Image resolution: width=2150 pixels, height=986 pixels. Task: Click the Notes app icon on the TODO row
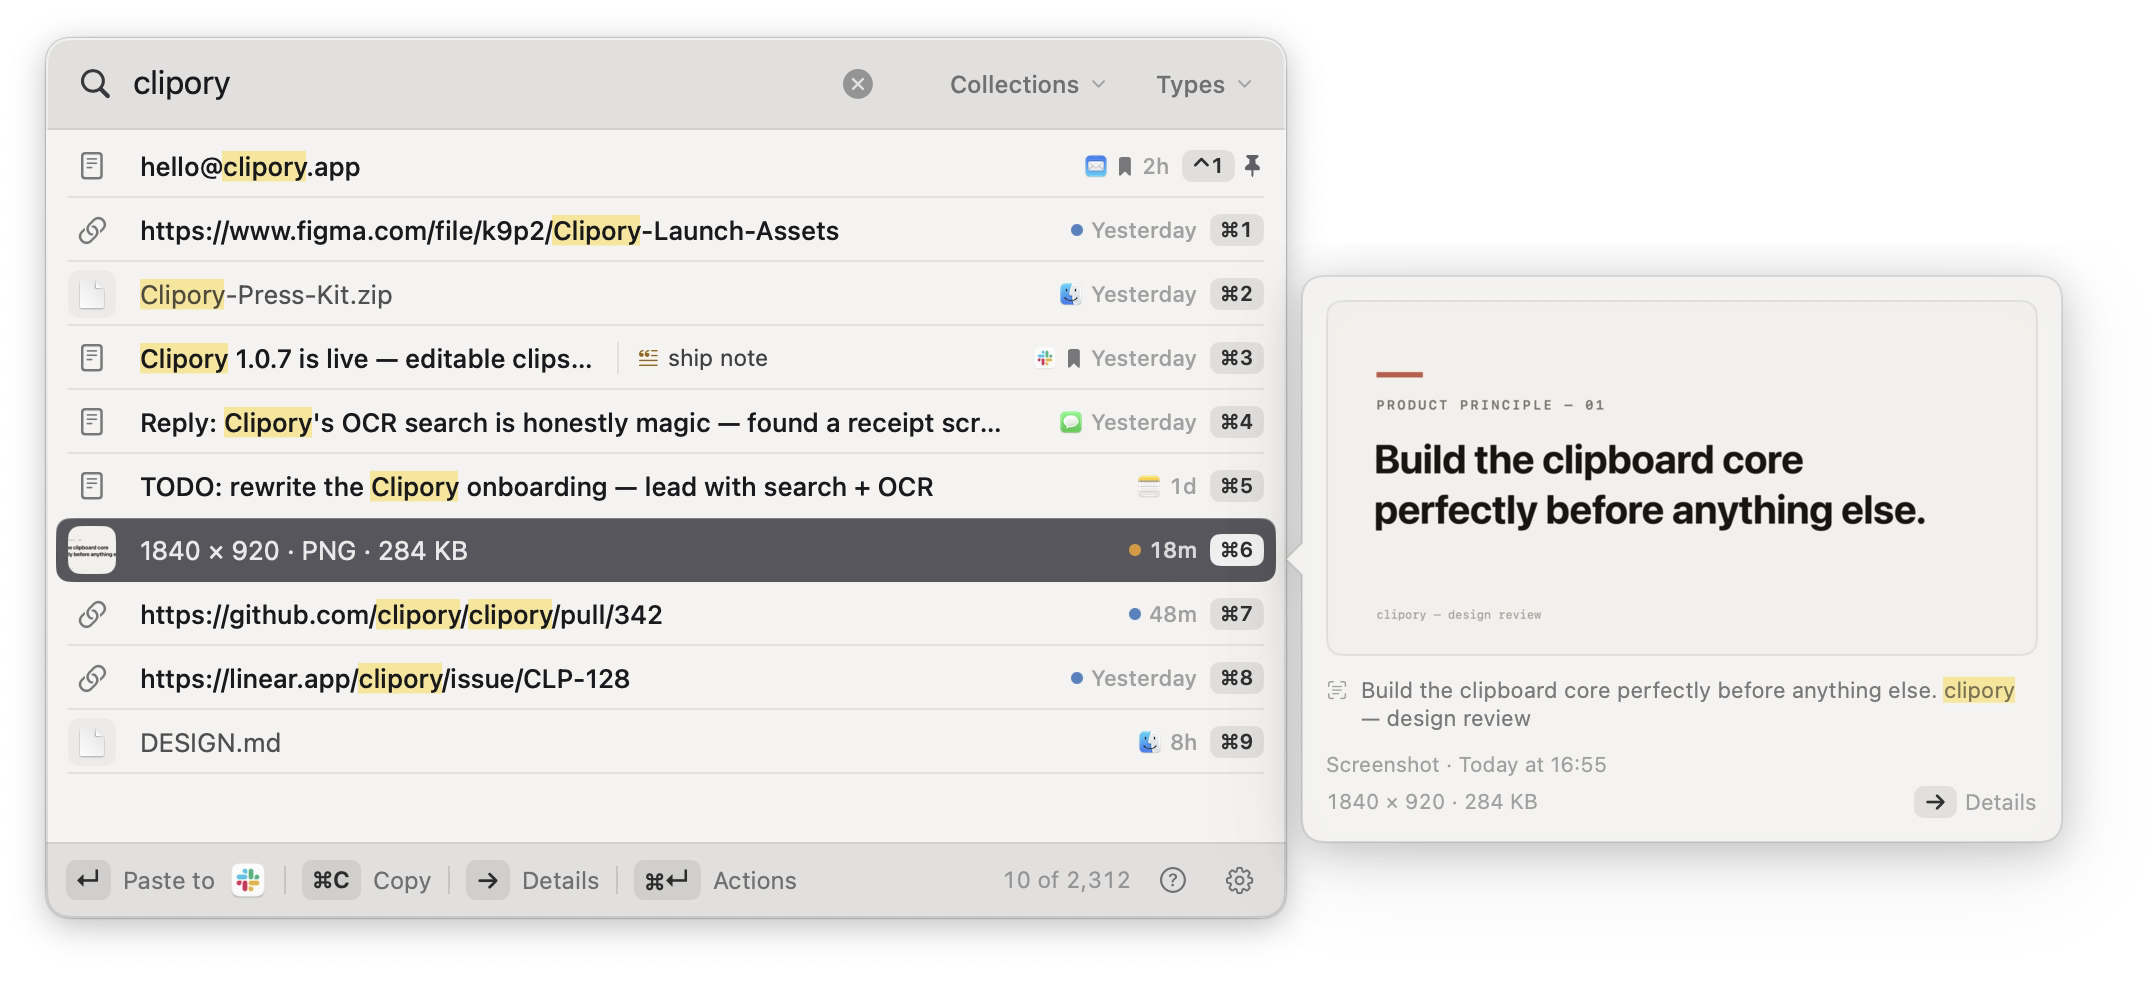(x=1149, y=486)
